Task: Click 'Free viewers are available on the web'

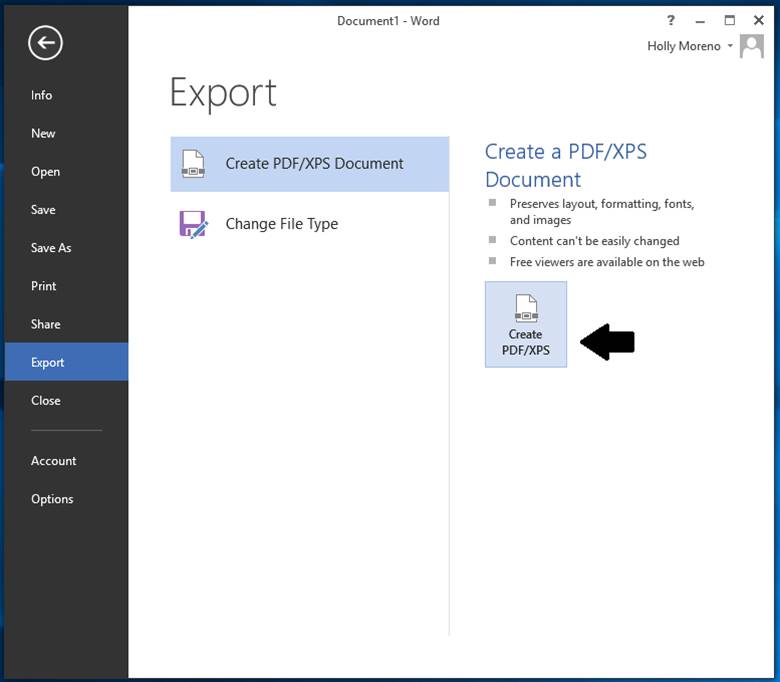Action: tap(607, 262)
